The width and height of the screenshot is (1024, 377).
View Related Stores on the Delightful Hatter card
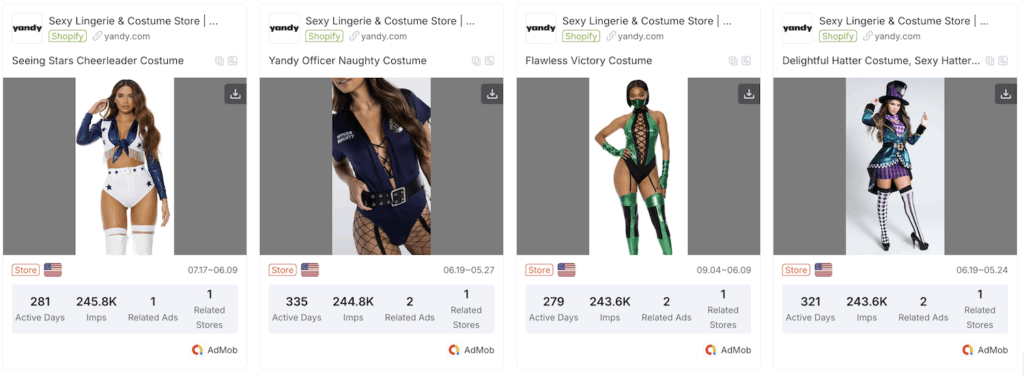click(x=980, y=309)
